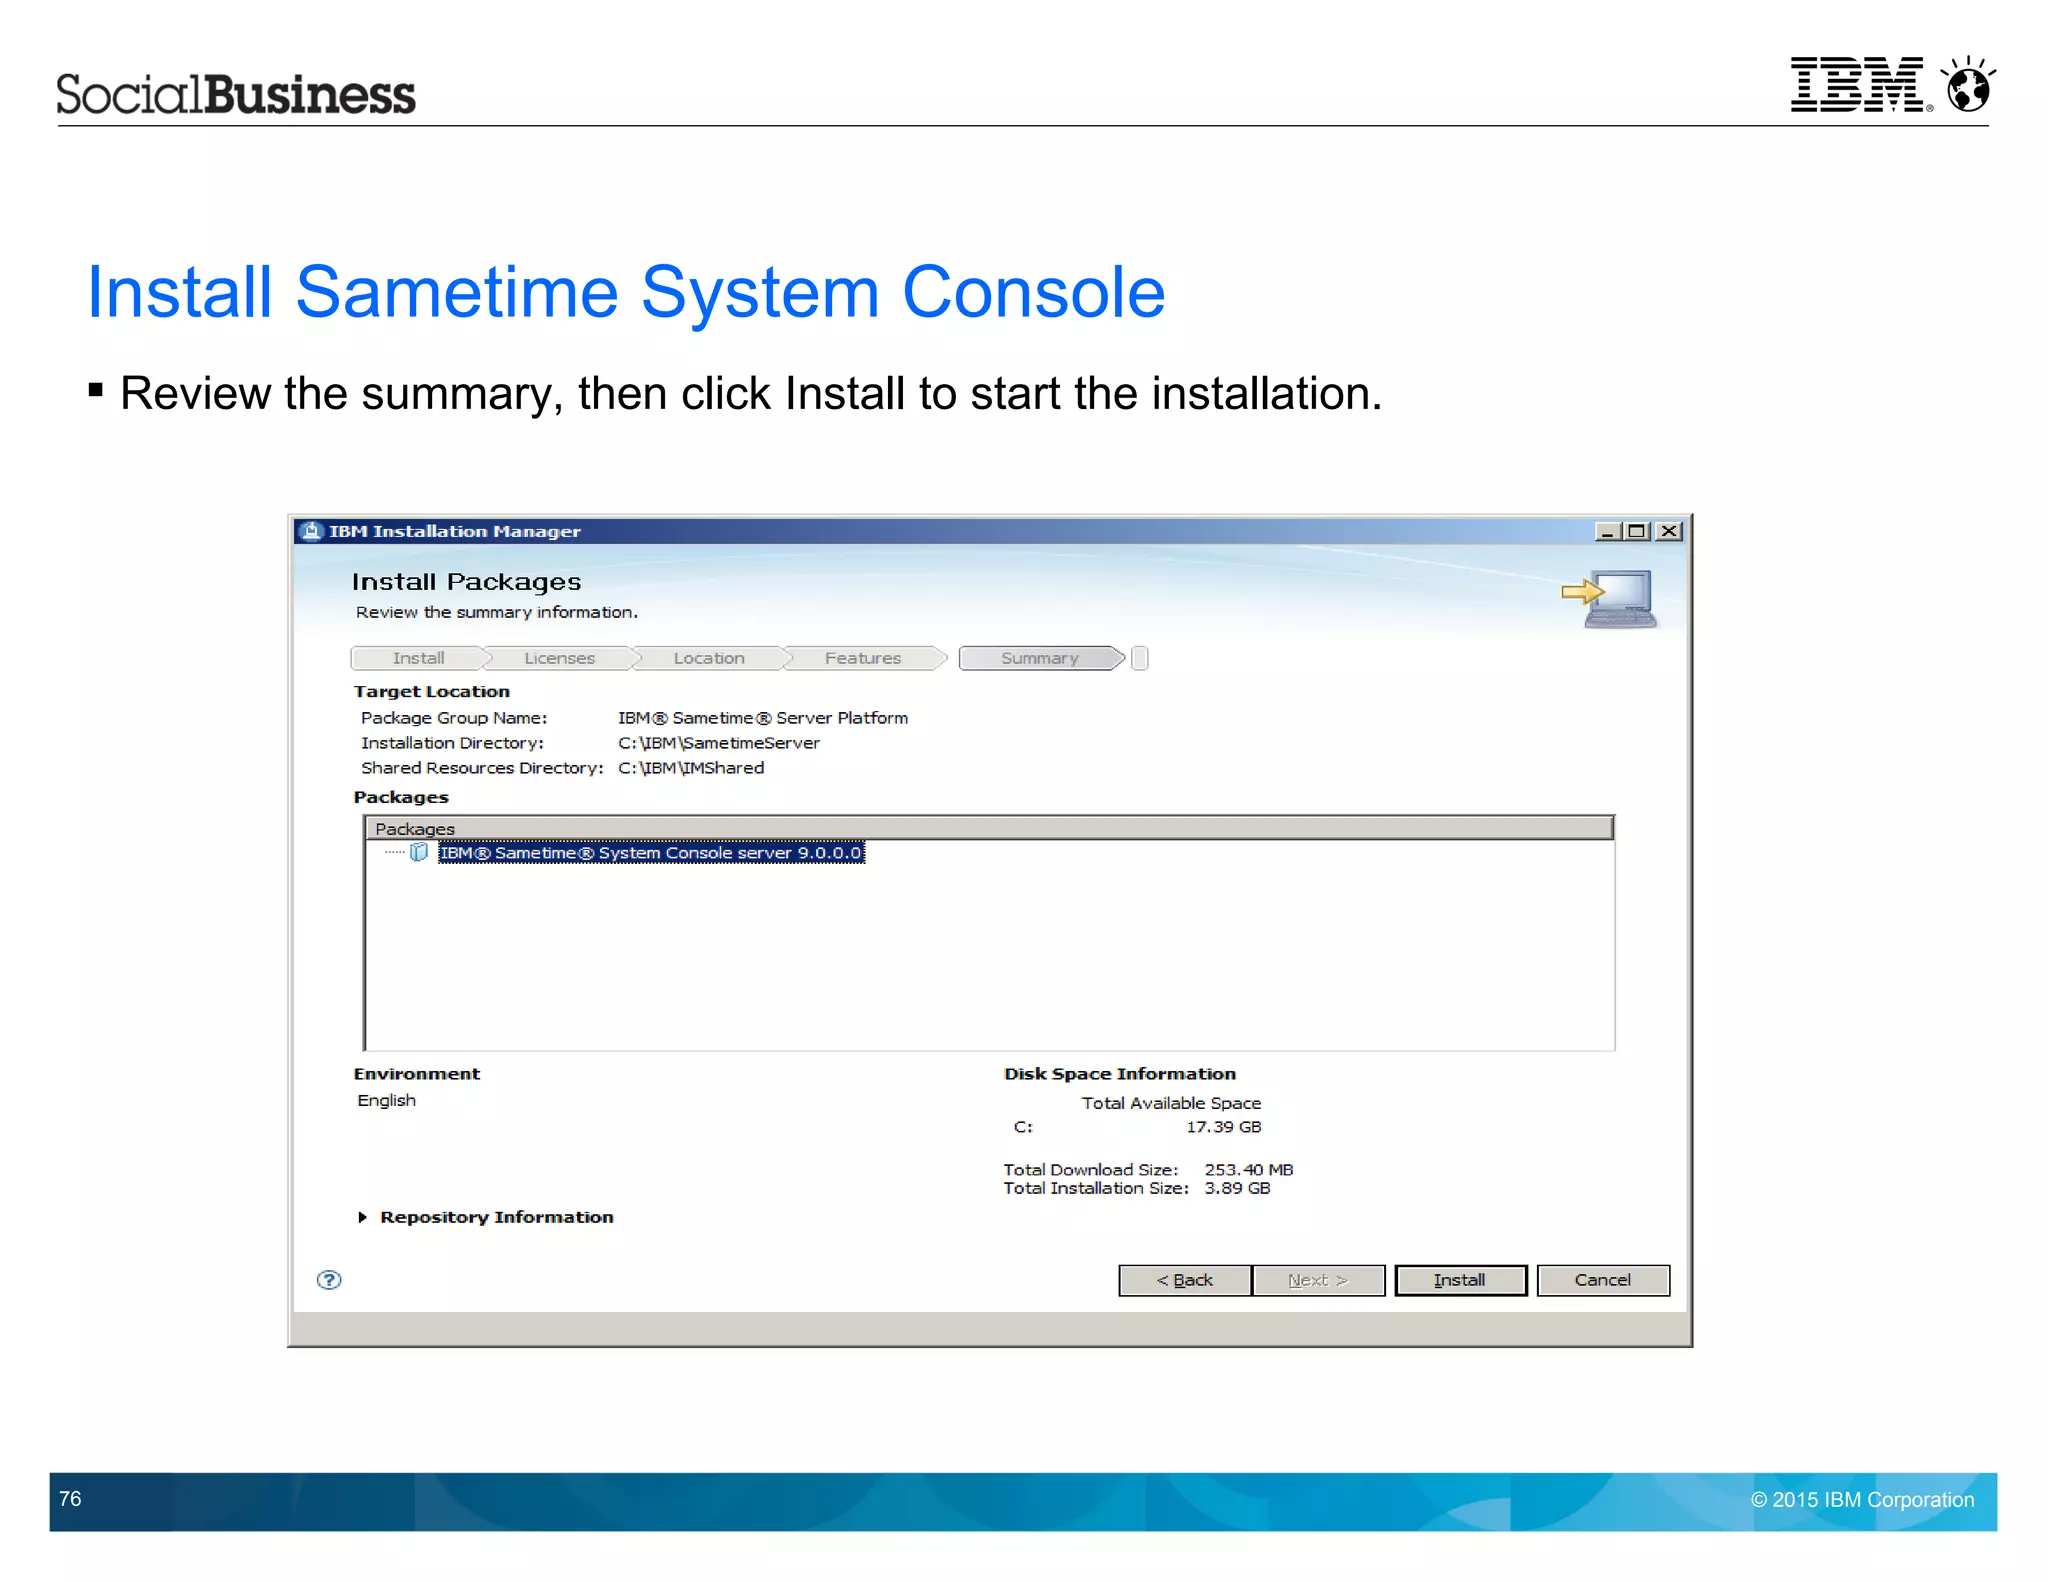Click the install computer arrow graphic

pos(1608,598)
